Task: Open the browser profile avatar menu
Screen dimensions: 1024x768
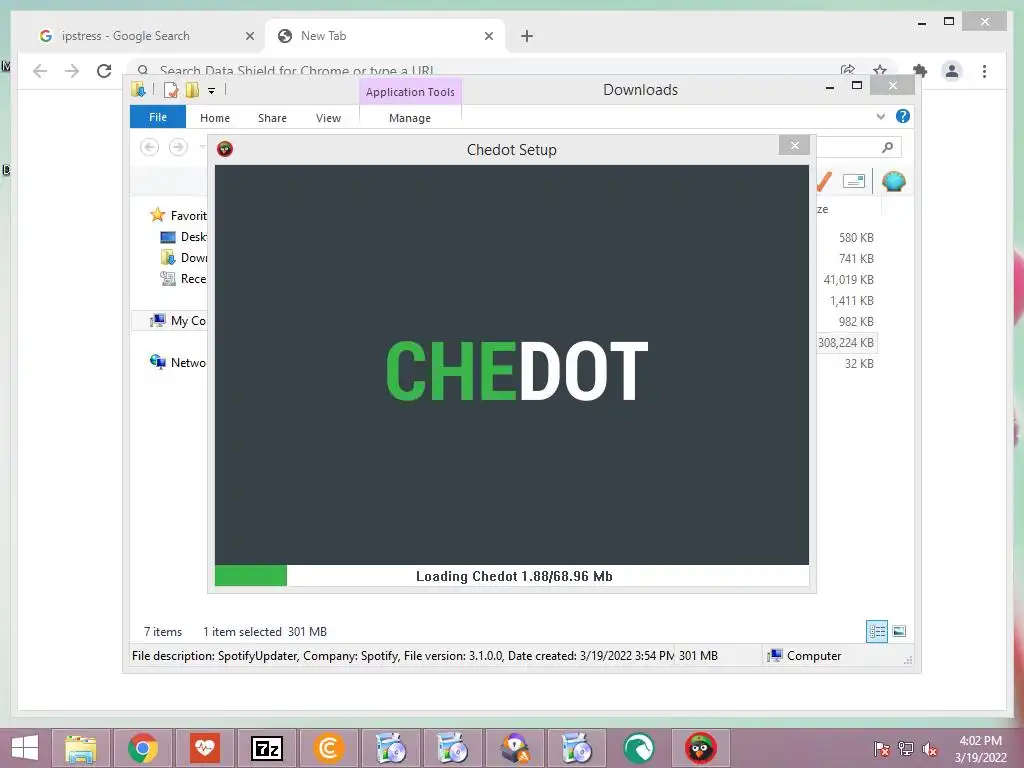Action: point(952,71)
